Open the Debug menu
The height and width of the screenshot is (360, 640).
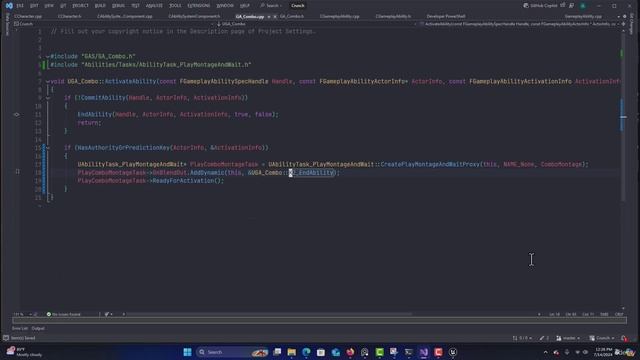[118, 6]
